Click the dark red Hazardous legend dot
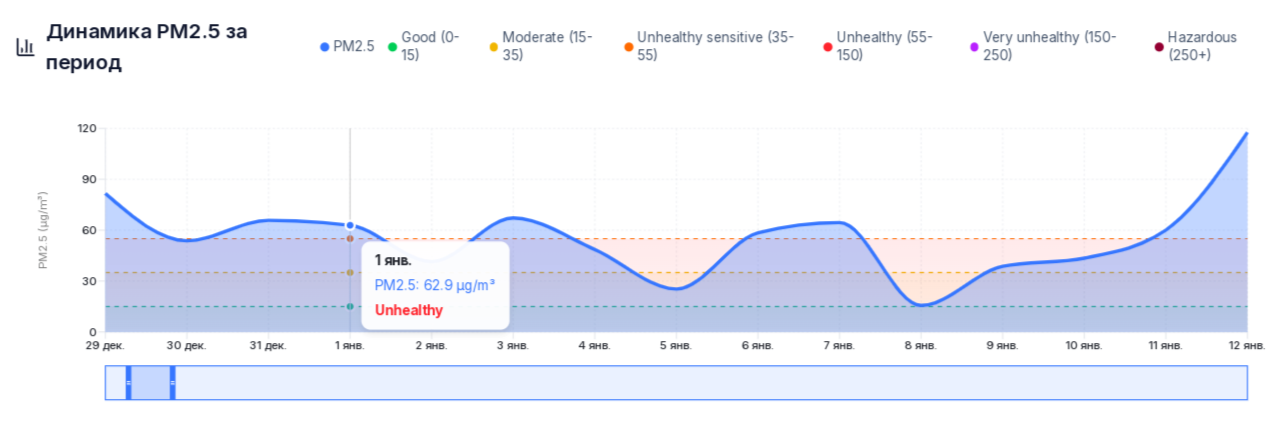This screenshot has height=432, width=1287. [x=1159, y=47]
